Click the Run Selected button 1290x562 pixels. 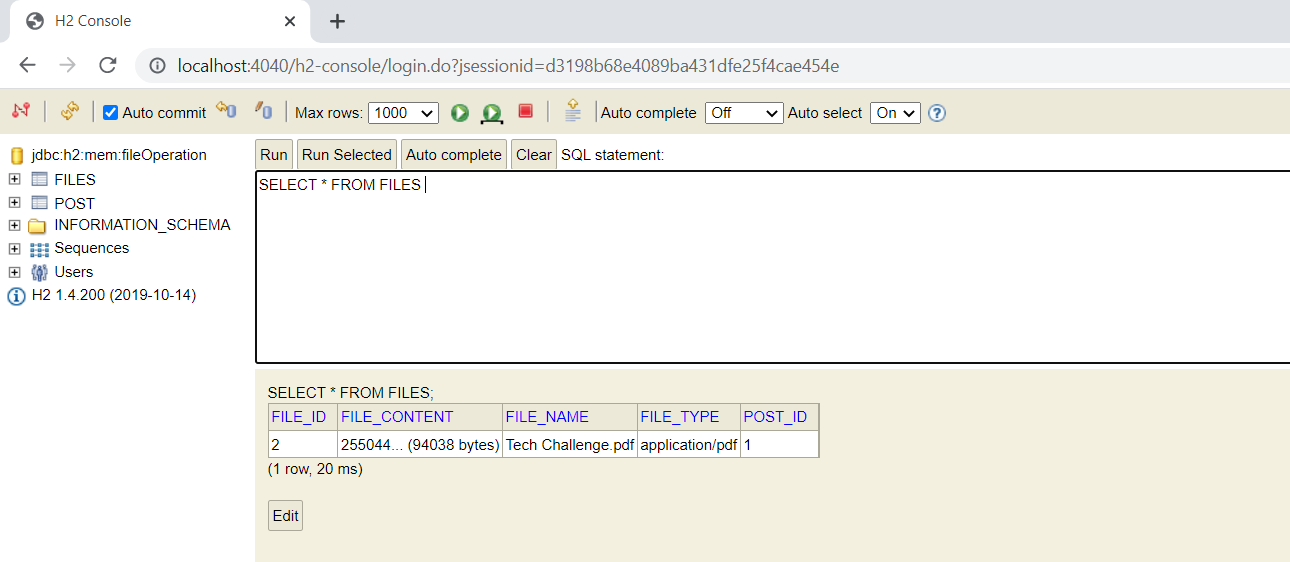click(x=347, y=154)
